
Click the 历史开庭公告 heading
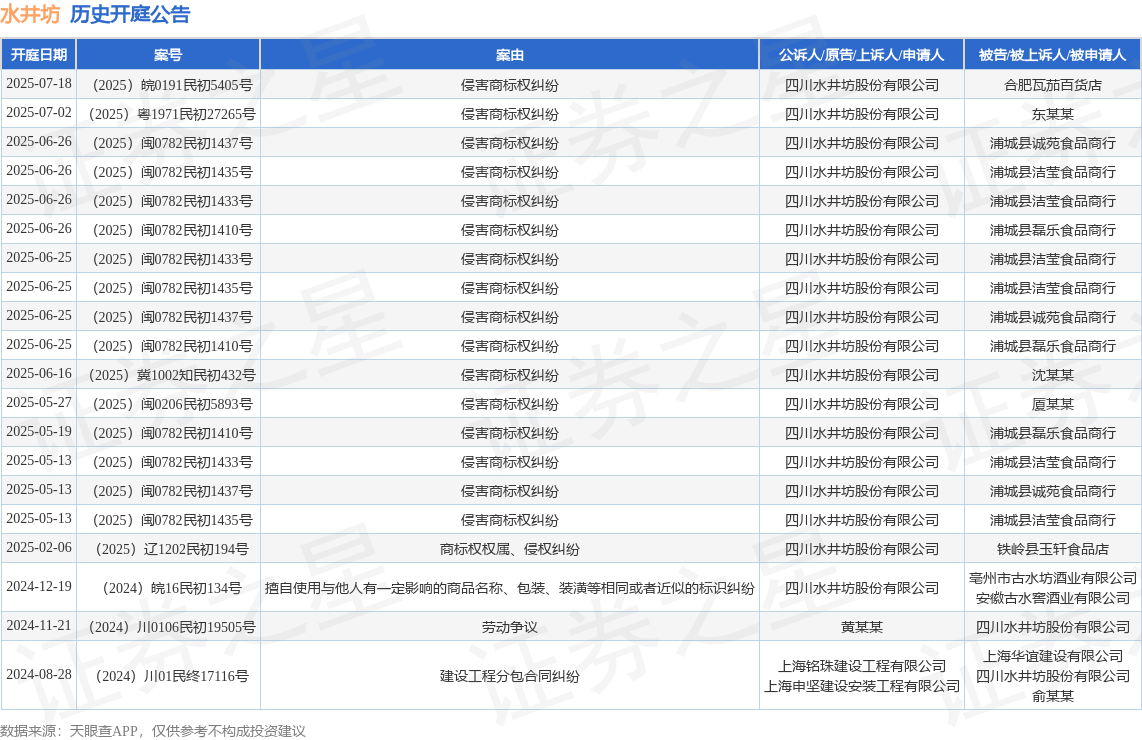click(130, 15)
